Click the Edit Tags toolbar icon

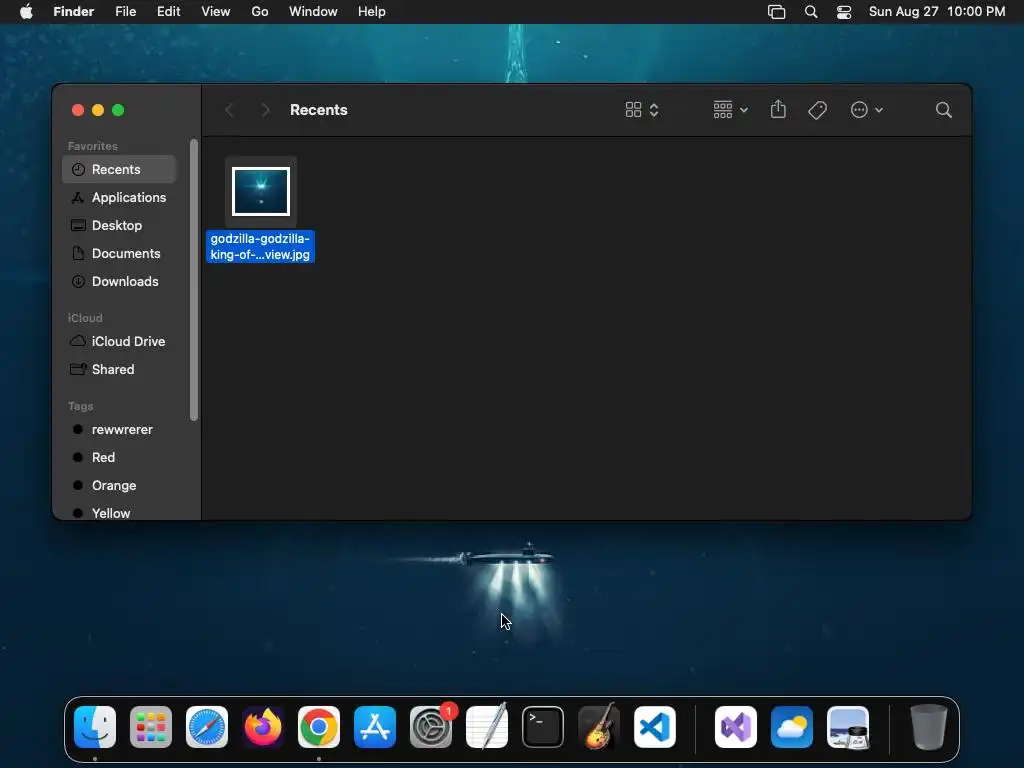(x=818, y=110)
